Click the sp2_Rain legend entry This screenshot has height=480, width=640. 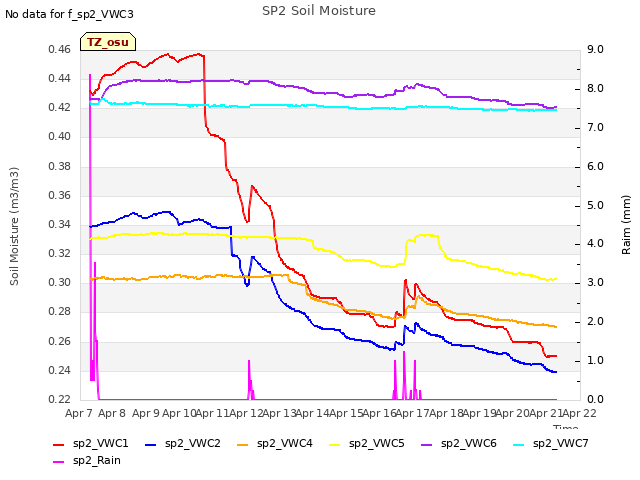click(x=87, y=461)
